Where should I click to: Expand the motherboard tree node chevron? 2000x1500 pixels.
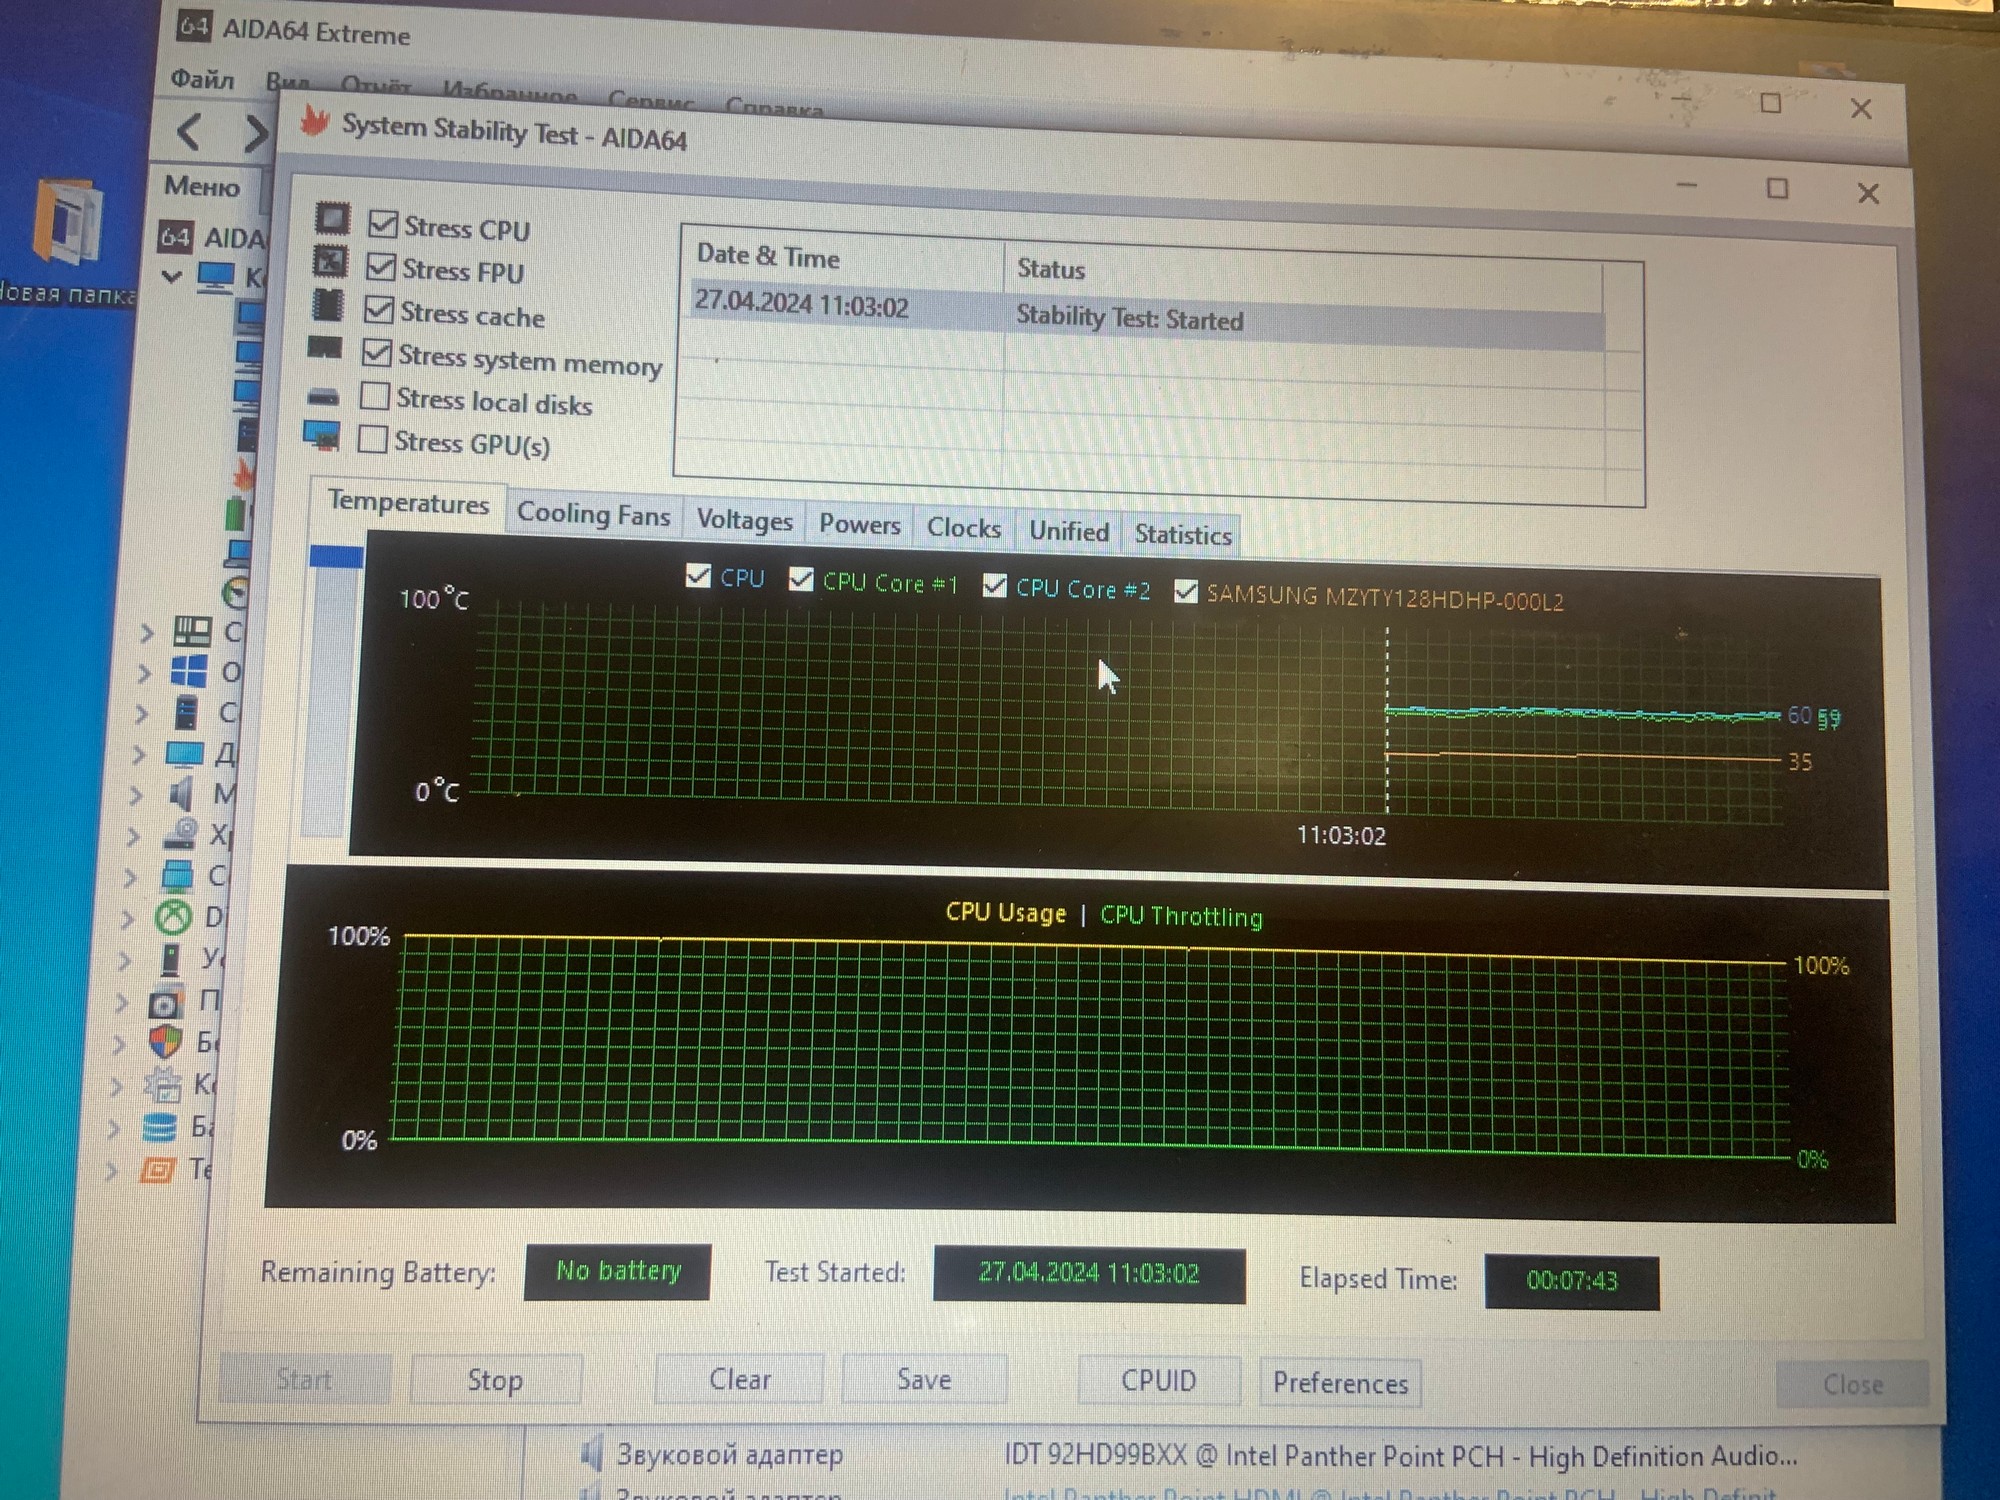147,632
